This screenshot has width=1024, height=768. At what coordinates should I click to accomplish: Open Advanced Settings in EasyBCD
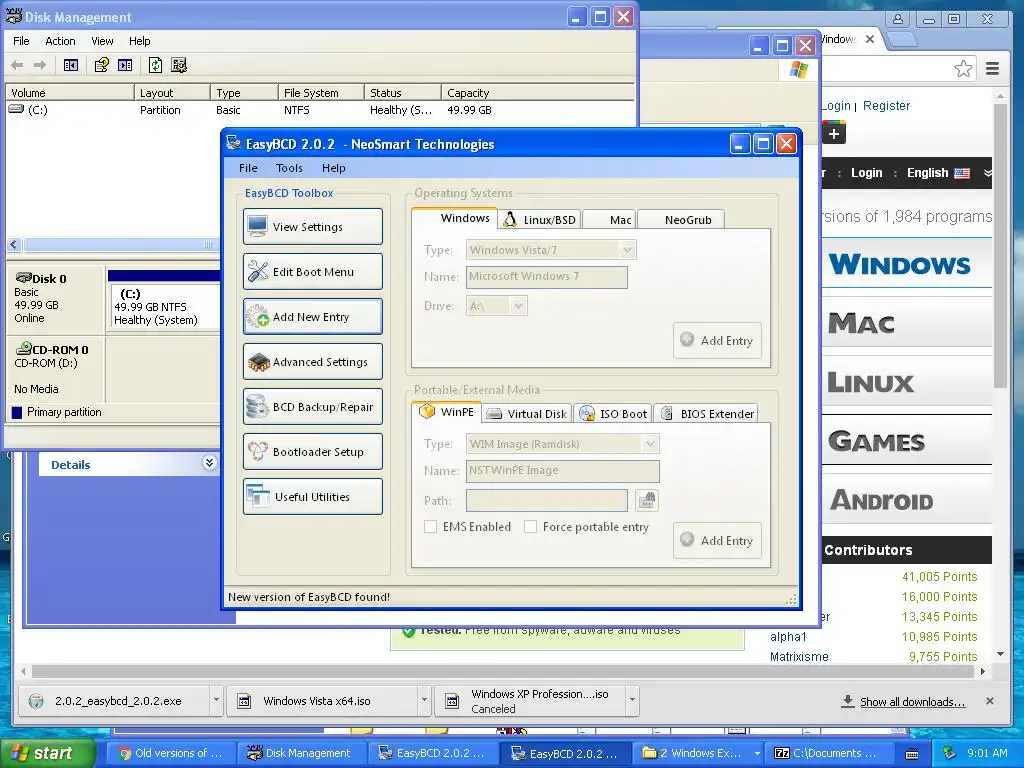point(313,362)
